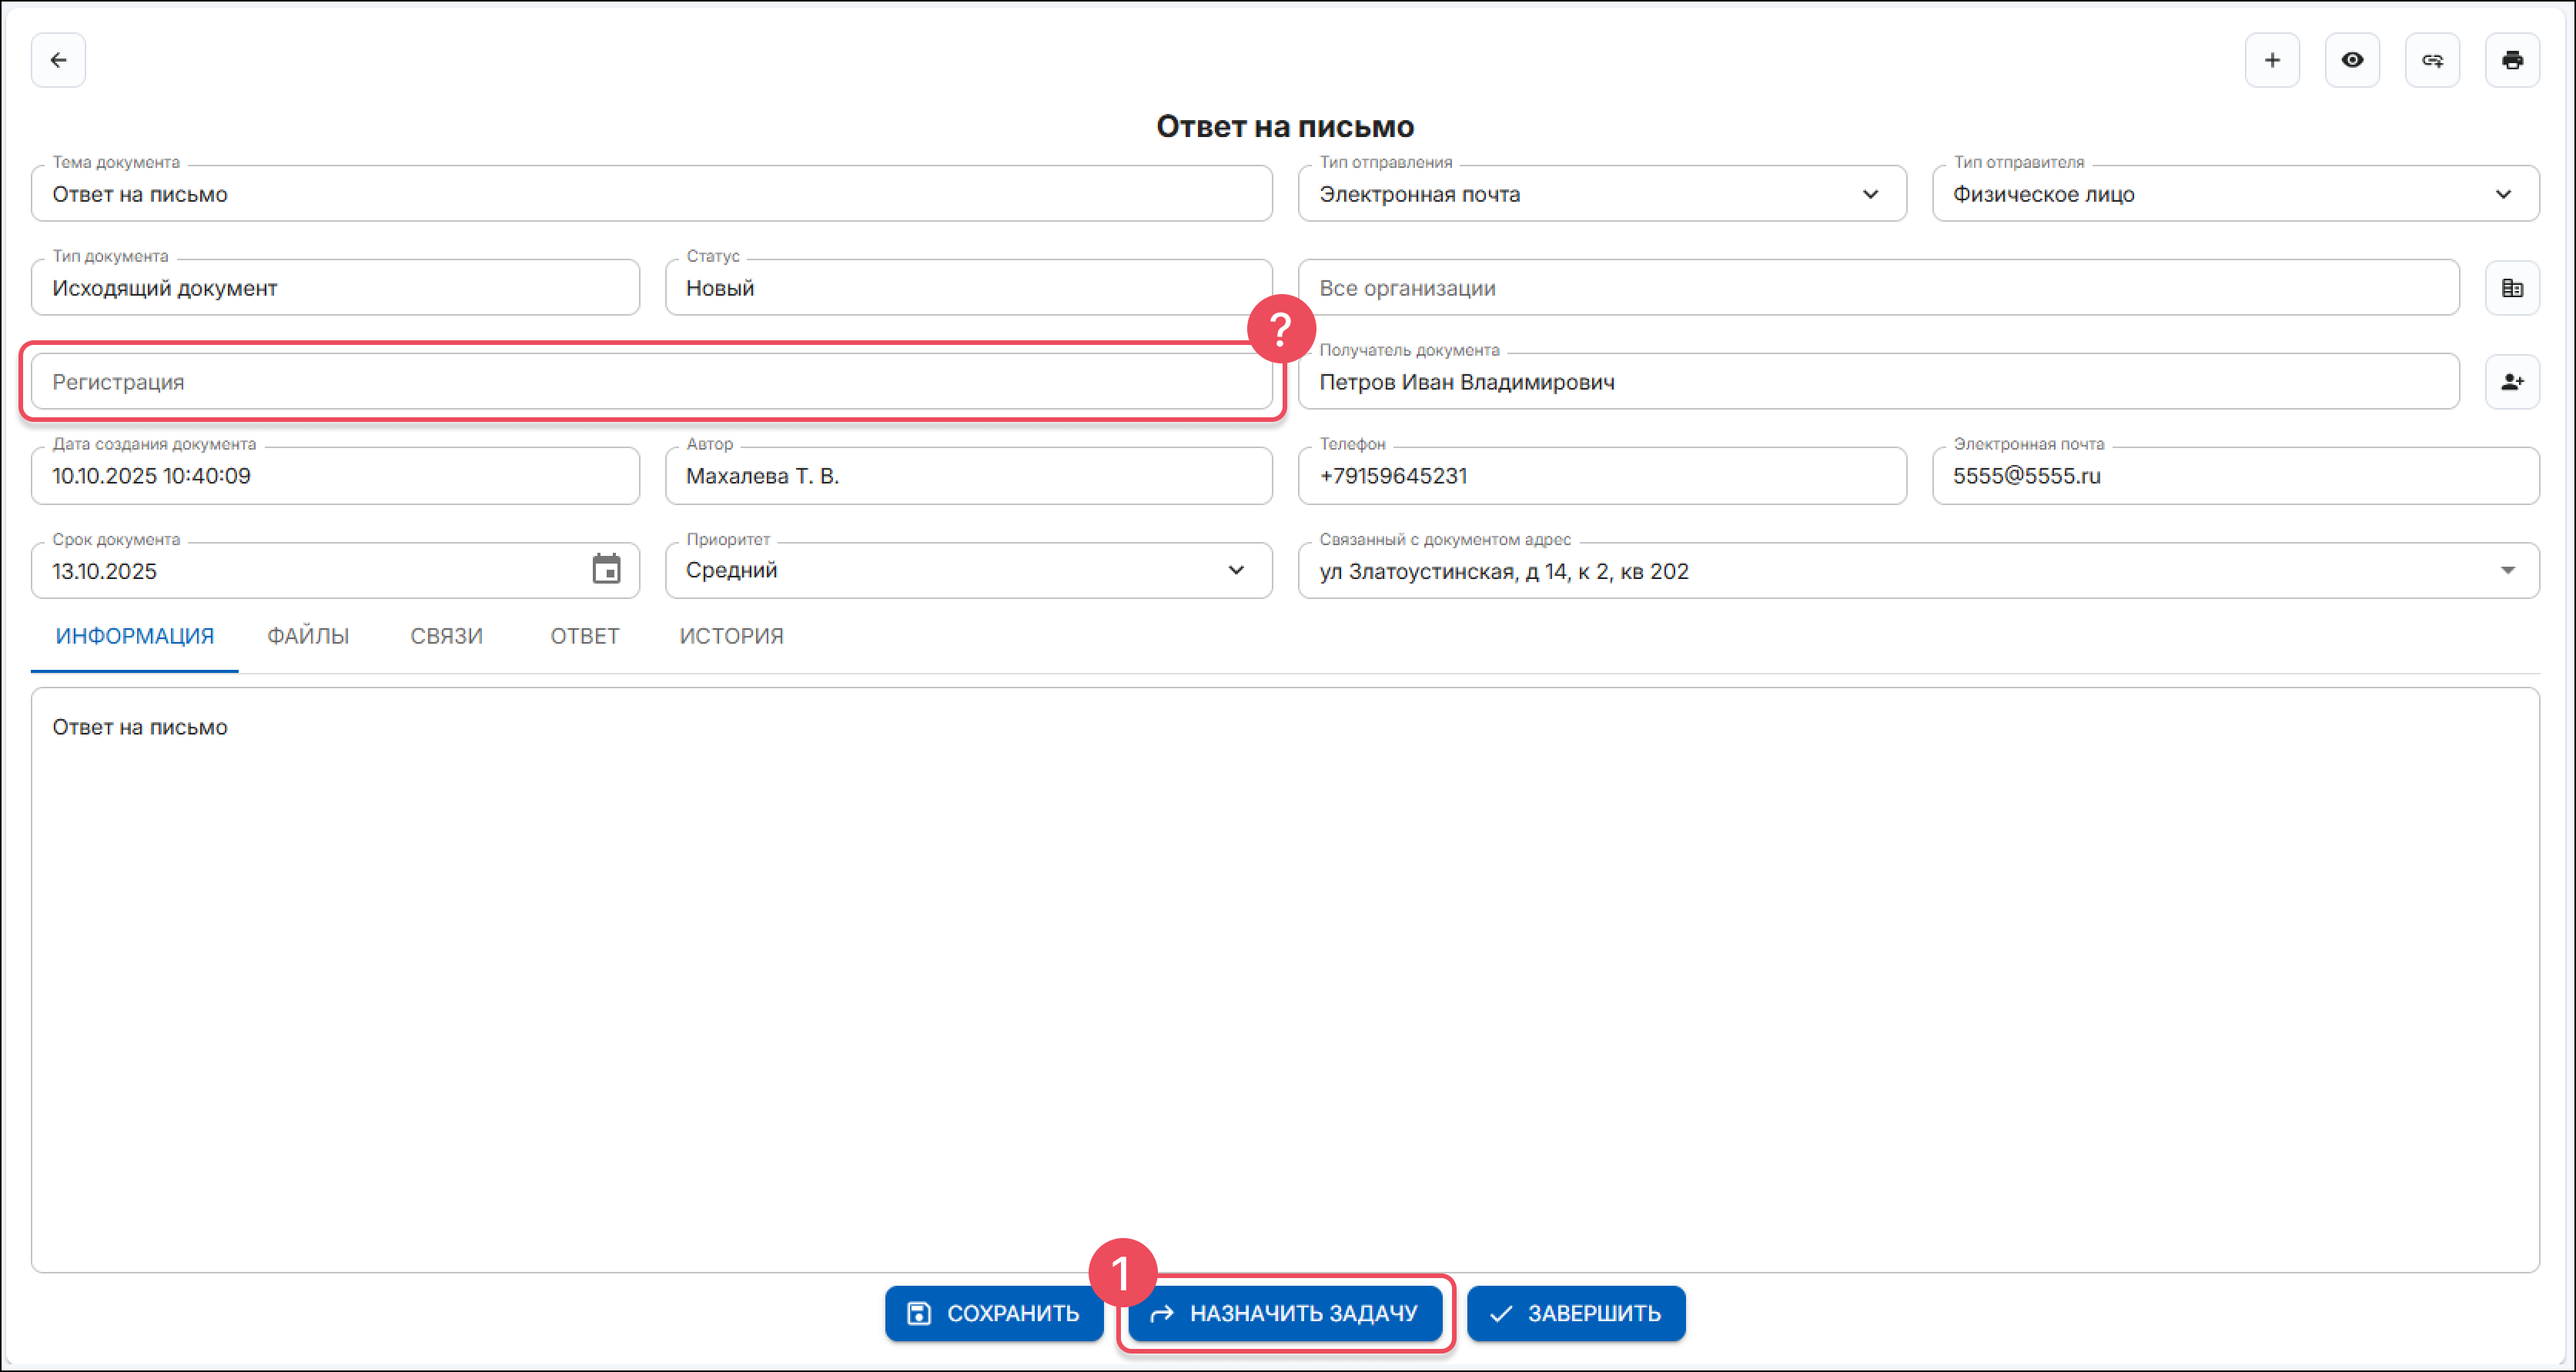Open the calendar date picker
The image size is (2576, 1372).
[606, 570]
